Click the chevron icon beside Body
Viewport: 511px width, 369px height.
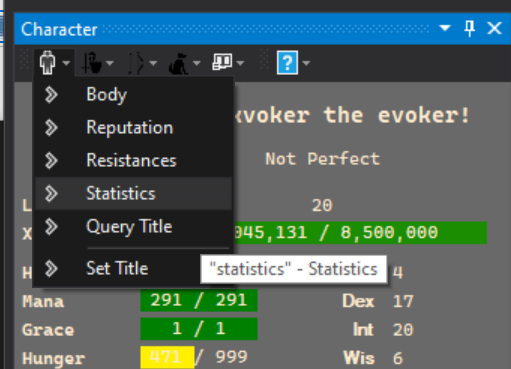coord(51,95)
